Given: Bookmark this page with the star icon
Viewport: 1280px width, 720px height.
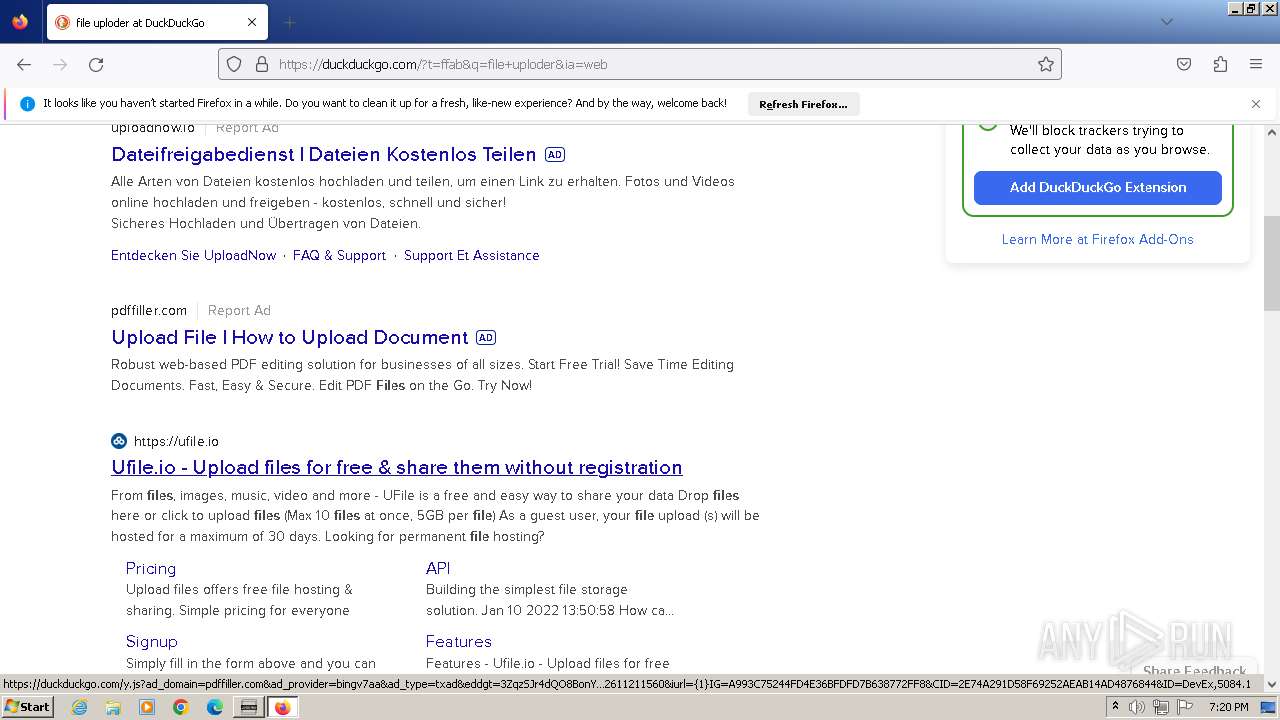Looking at the screenshot, I should click(x=1046, y=64).
